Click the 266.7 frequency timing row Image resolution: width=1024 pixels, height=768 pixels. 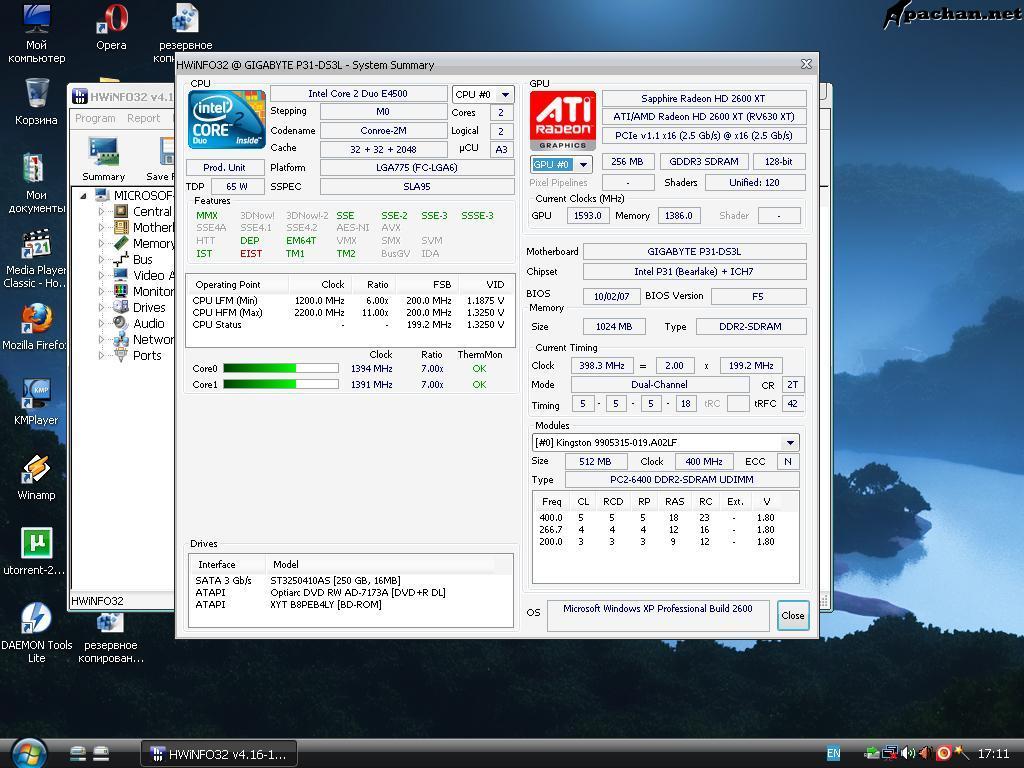click(665, 530)
